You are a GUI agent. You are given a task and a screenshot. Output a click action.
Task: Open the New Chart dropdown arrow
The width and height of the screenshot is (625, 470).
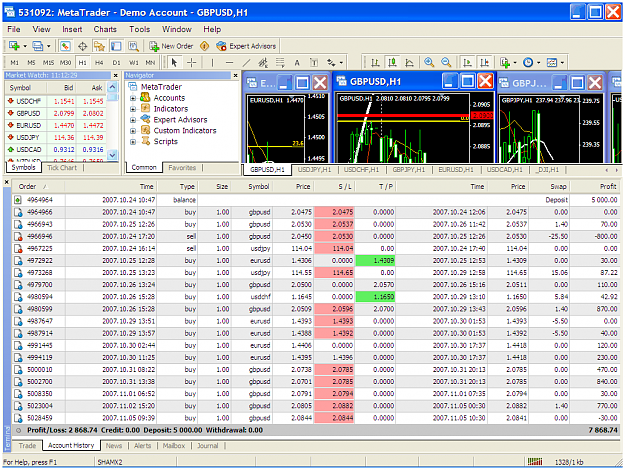(25, 46)
